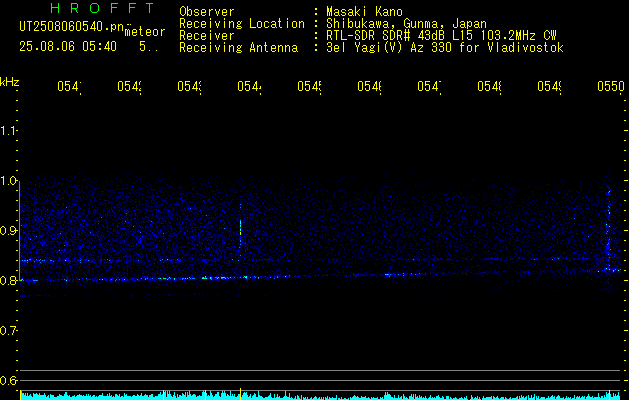This screenshot has width=629, height=400.
Task: Click the Receiving Location label
Action: (242, 24)
